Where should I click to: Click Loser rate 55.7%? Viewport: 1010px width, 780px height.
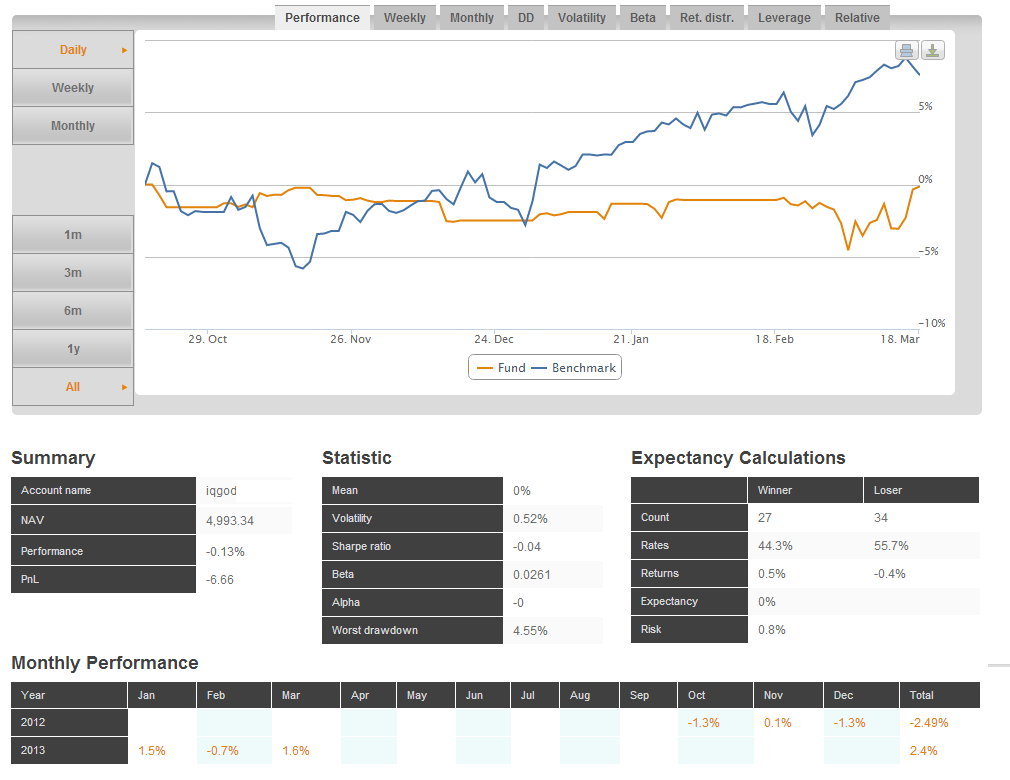(x=891, y=546)
